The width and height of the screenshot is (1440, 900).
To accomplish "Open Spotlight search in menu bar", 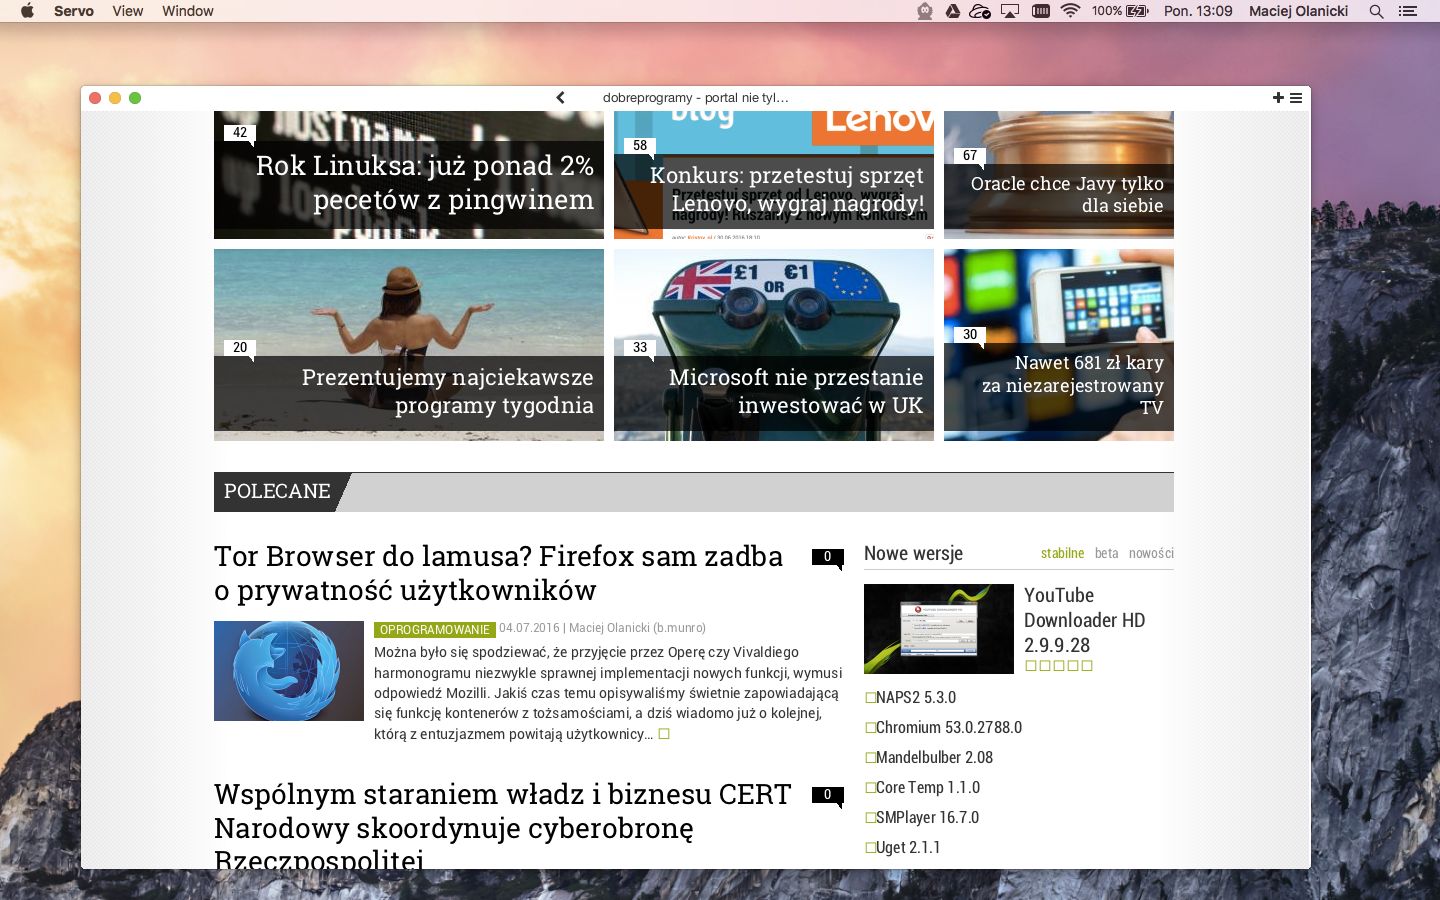I will pyautogui.click(x=1376, y=11).
